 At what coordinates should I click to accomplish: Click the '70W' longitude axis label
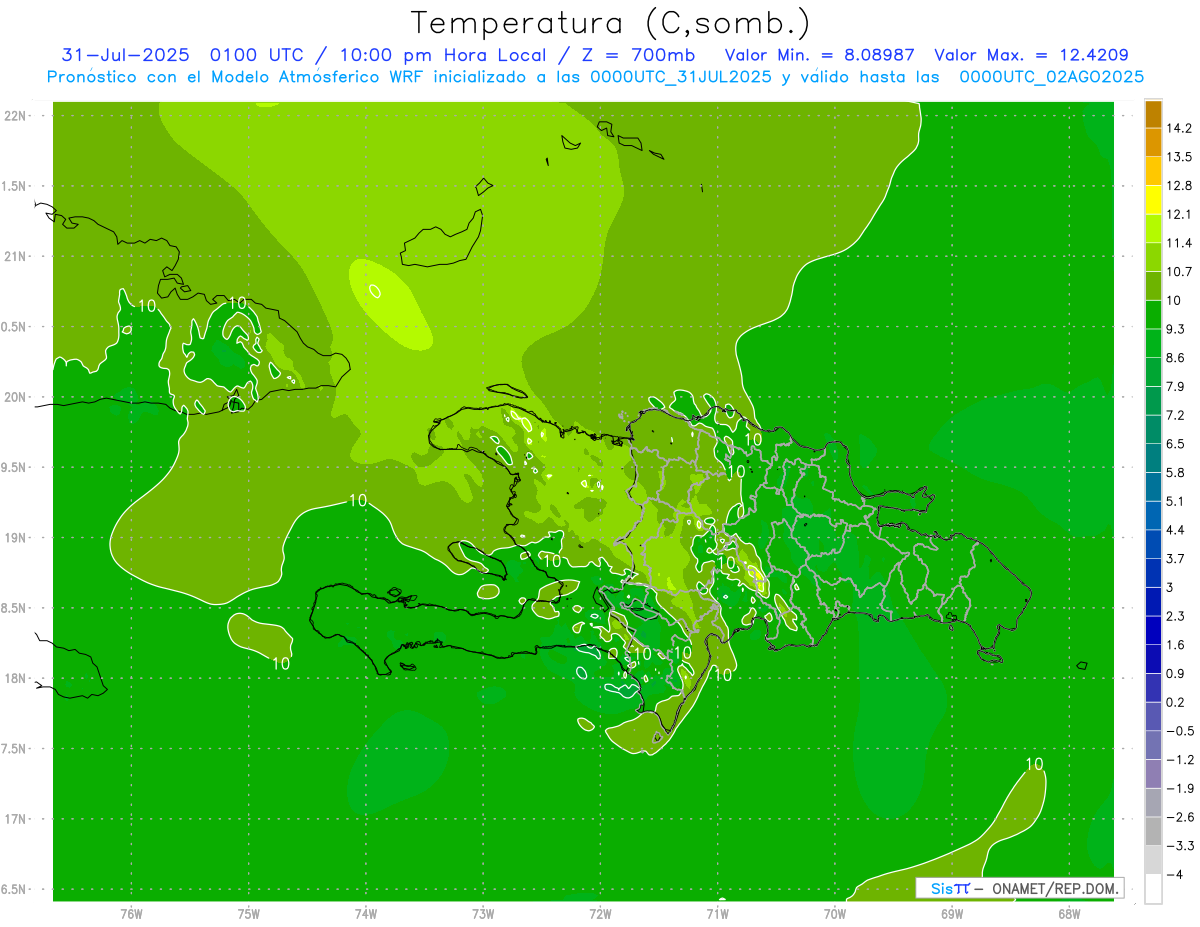(x=834, y=914)
